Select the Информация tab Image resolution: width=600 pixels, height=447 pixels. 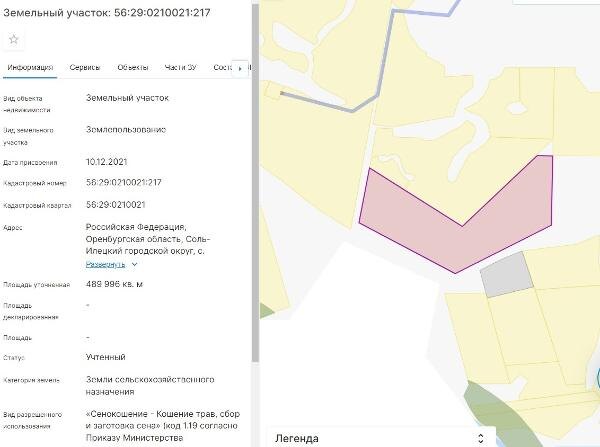pos(30,67)
